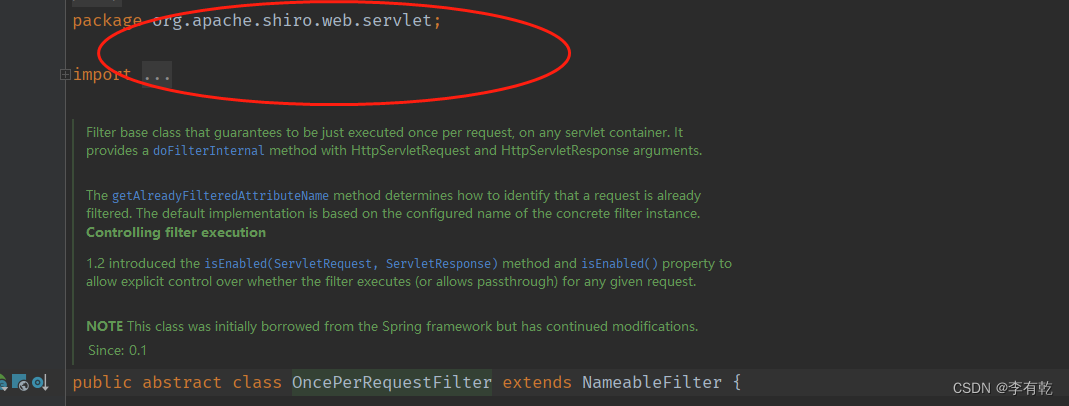Image resolution: width=1069 pixels, height=406 pixels.
Task: Expand the folded import statements plus icon
Action: [x=65, y=74]
